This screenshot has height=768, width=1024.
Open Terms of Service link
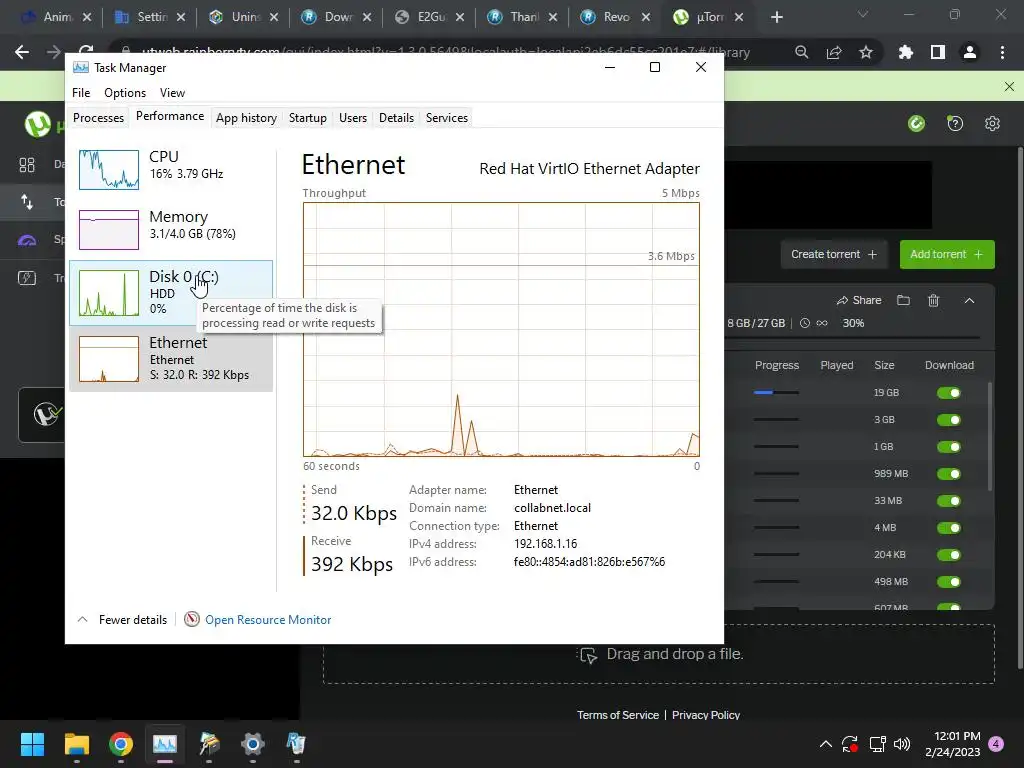pyautogui.click(x=618, y=715)
